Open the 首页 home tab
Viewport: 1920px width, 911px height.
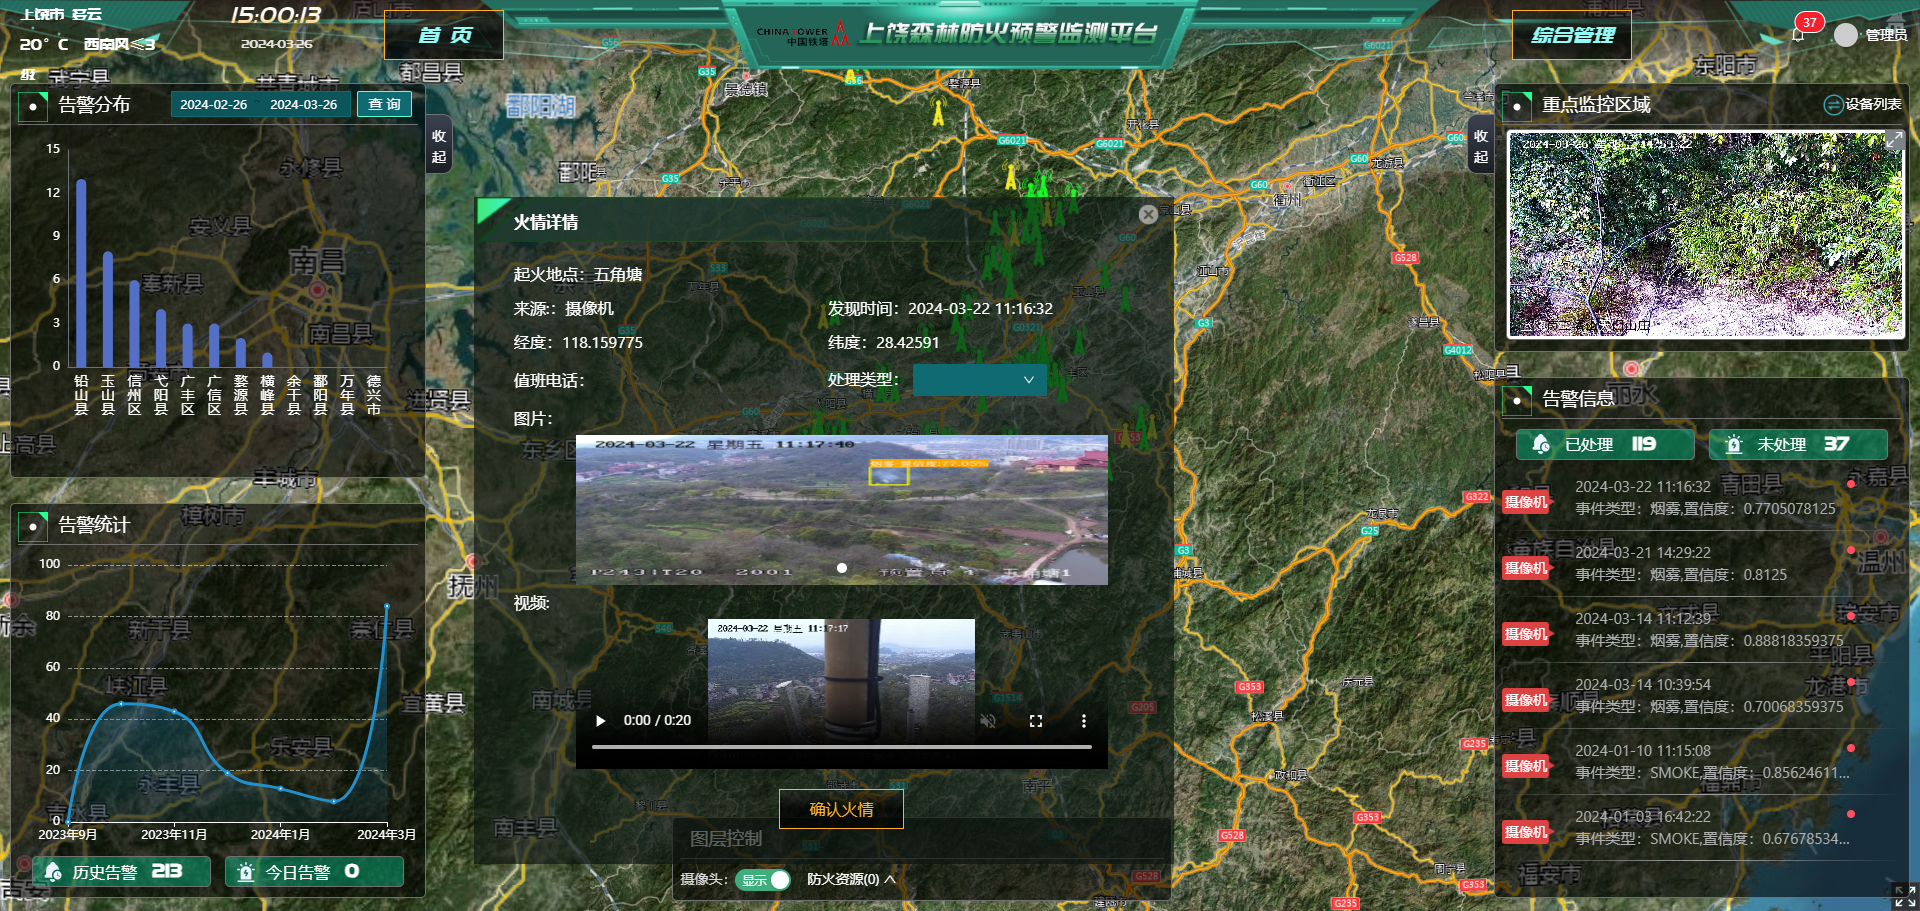point(444,36)
